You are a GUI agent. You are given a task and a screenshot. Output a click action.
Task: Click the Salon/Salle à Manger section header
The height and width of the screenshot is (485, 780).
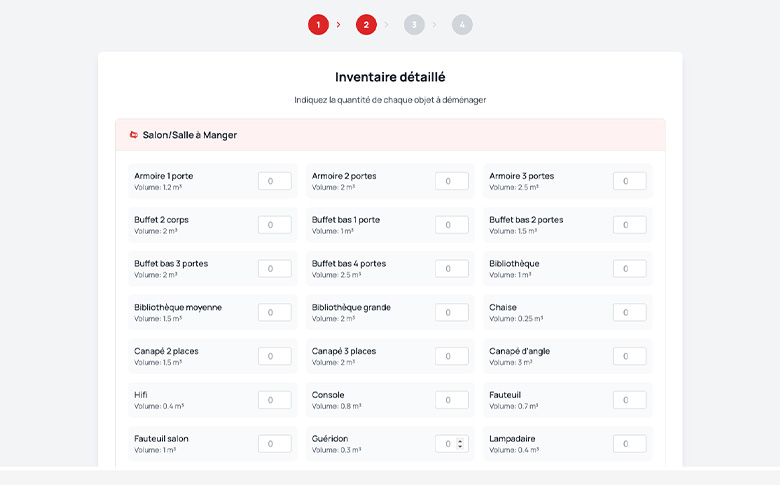click(x=390, y=135)
